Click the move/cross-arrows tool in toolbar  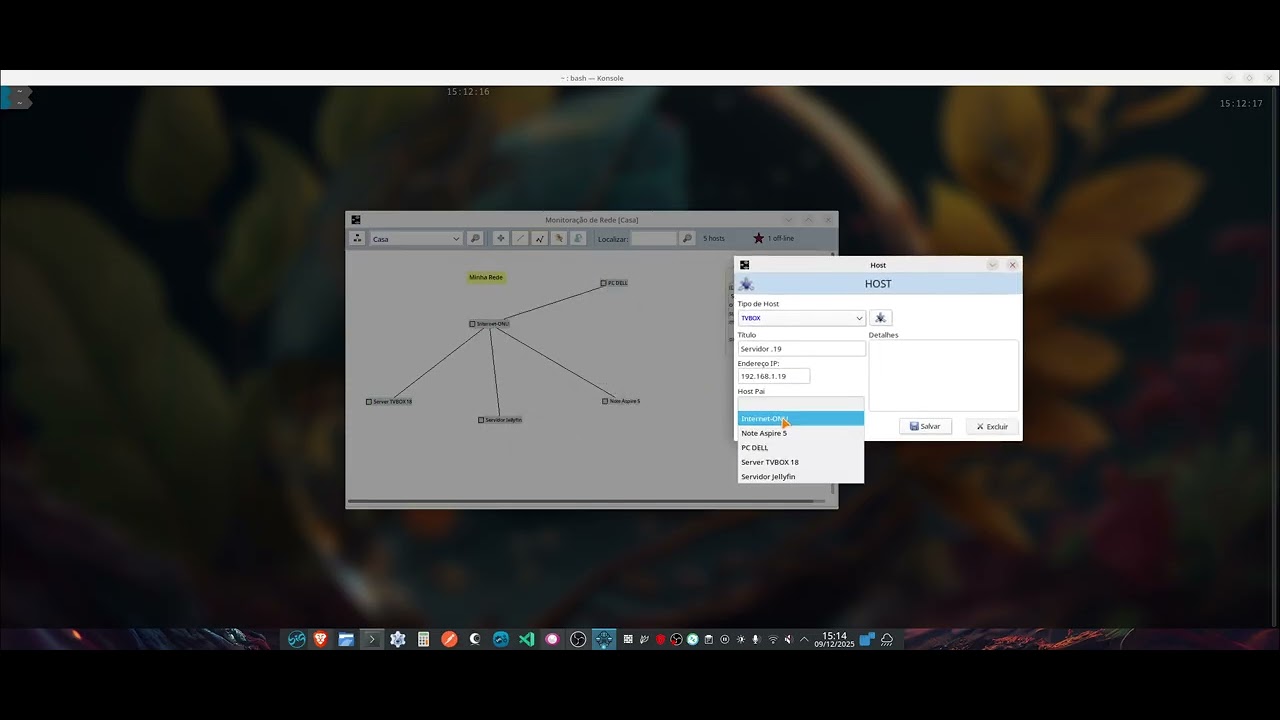click(x=500, y=239)
